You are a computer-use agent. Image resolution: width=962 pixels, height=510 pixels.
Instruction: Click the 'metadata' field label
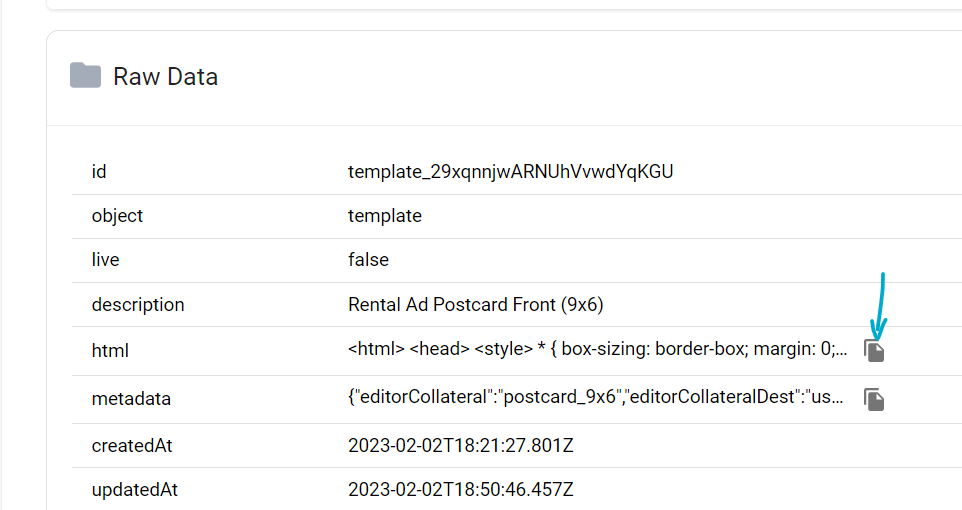point(131,399)
